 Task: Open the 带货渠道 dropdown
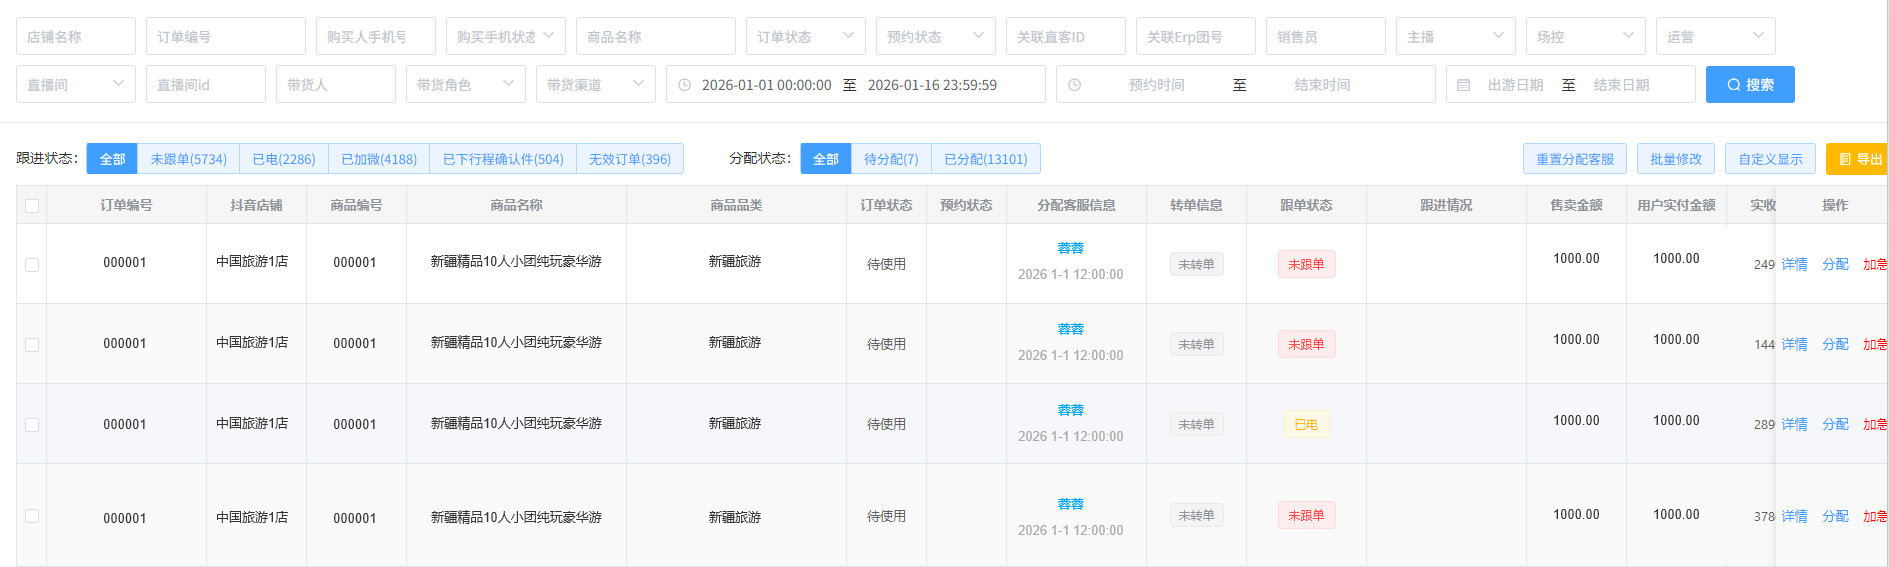coord(596,84)
